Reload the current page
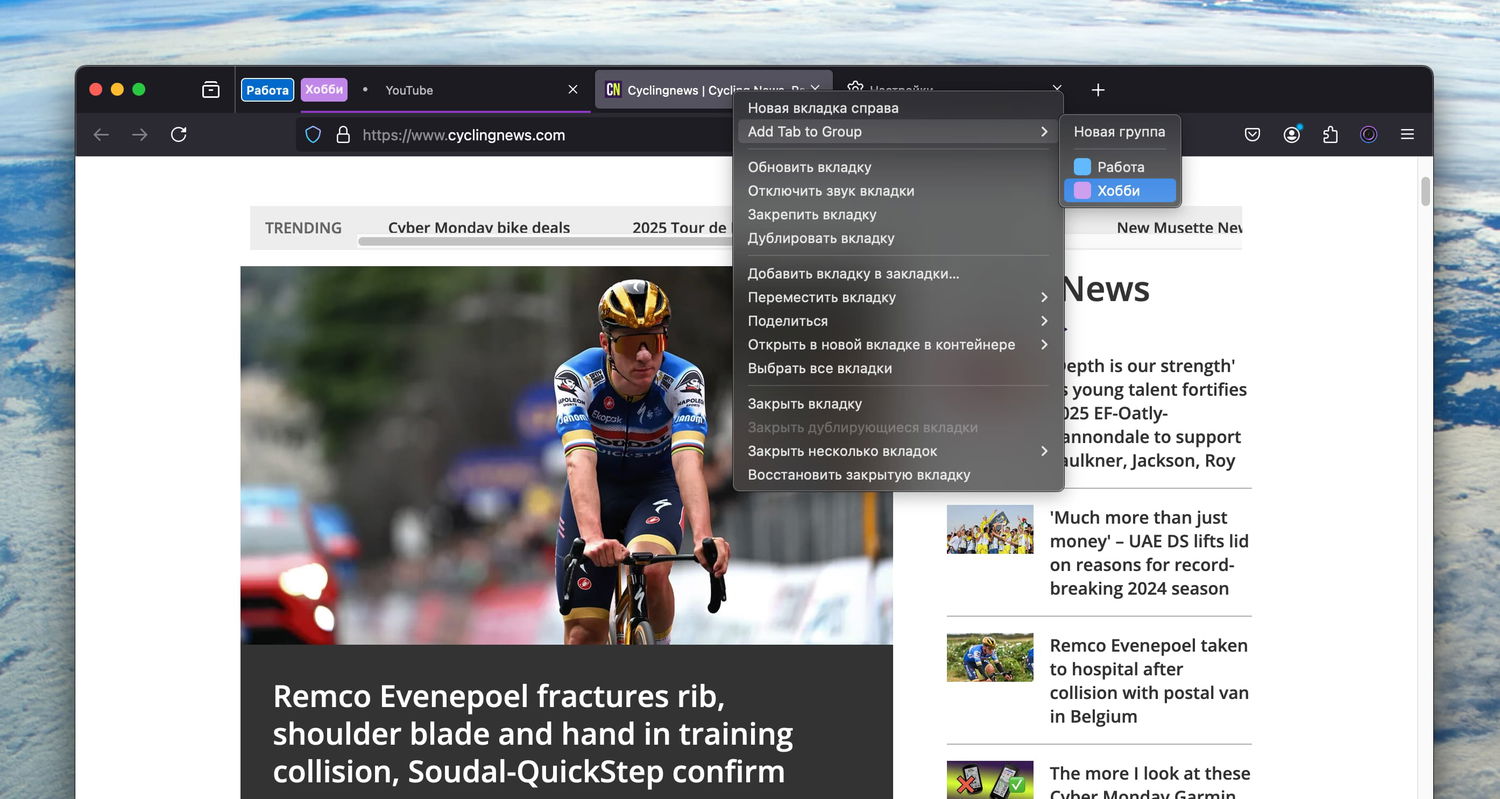This screenshot has width=1500, height=799. pos(179,134)
